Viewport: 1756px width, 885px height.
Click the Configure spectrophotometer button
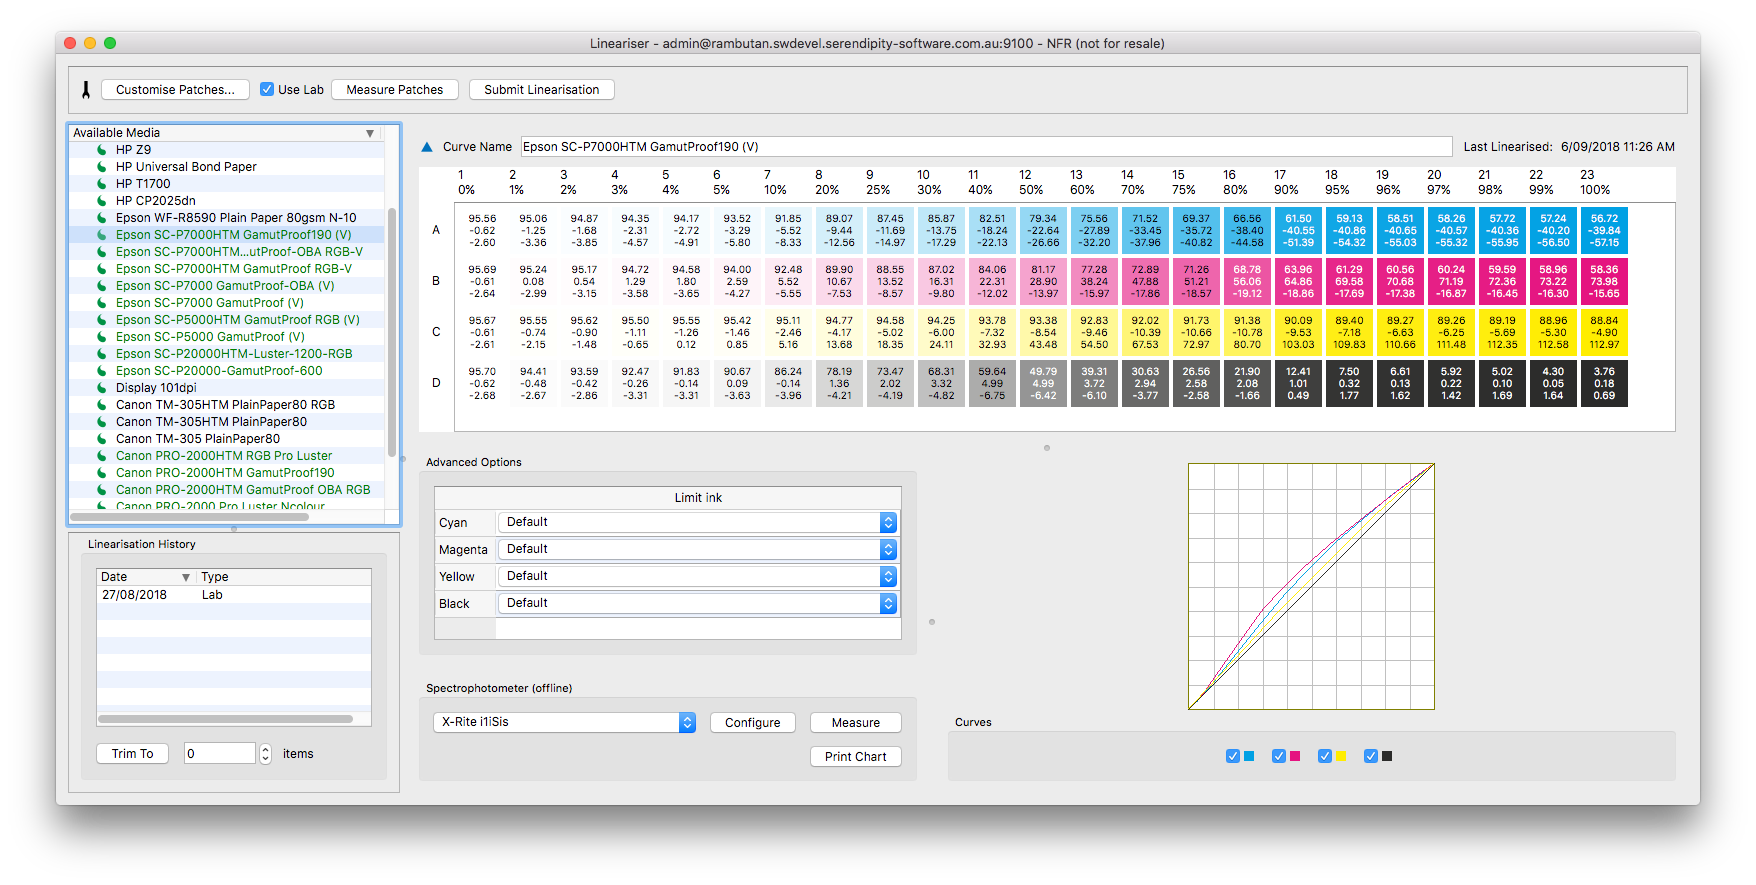pyautogui.click(x=753, y=723)
